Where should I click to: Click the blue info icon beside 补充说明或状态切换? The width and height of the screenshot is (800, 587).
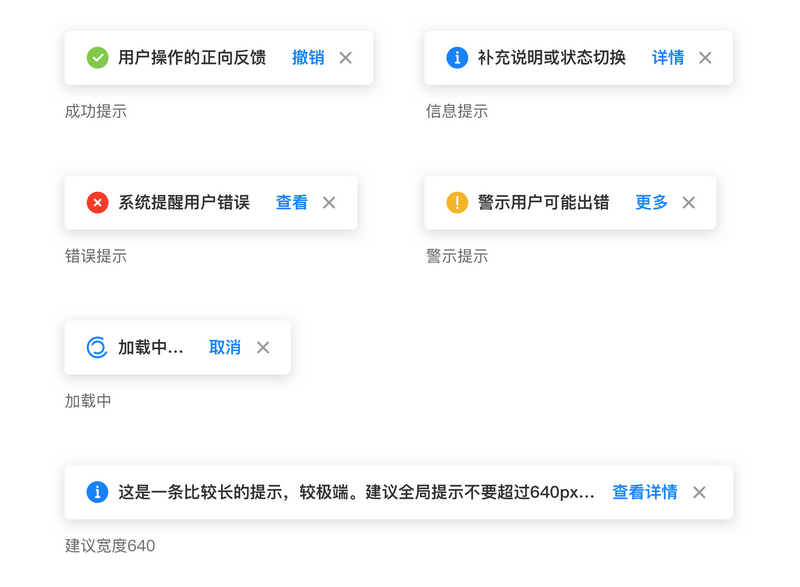tap(457, 58)
